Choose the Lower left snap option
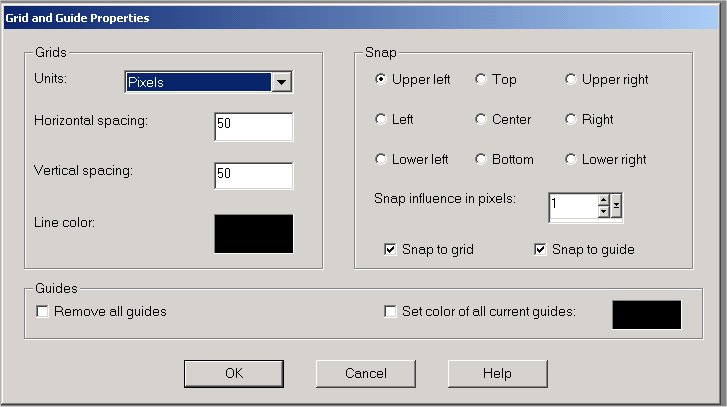727x407 pixels. click(381, 159)
